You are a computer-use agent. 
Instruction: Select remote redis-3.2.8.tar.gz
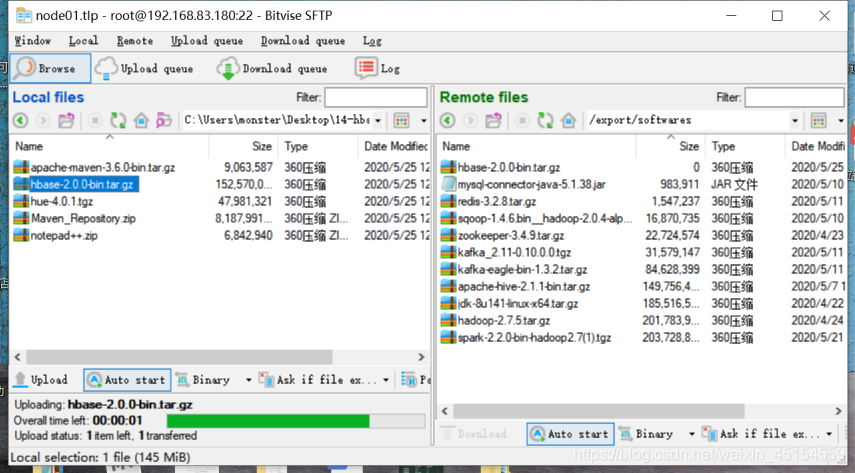[497, 201]
